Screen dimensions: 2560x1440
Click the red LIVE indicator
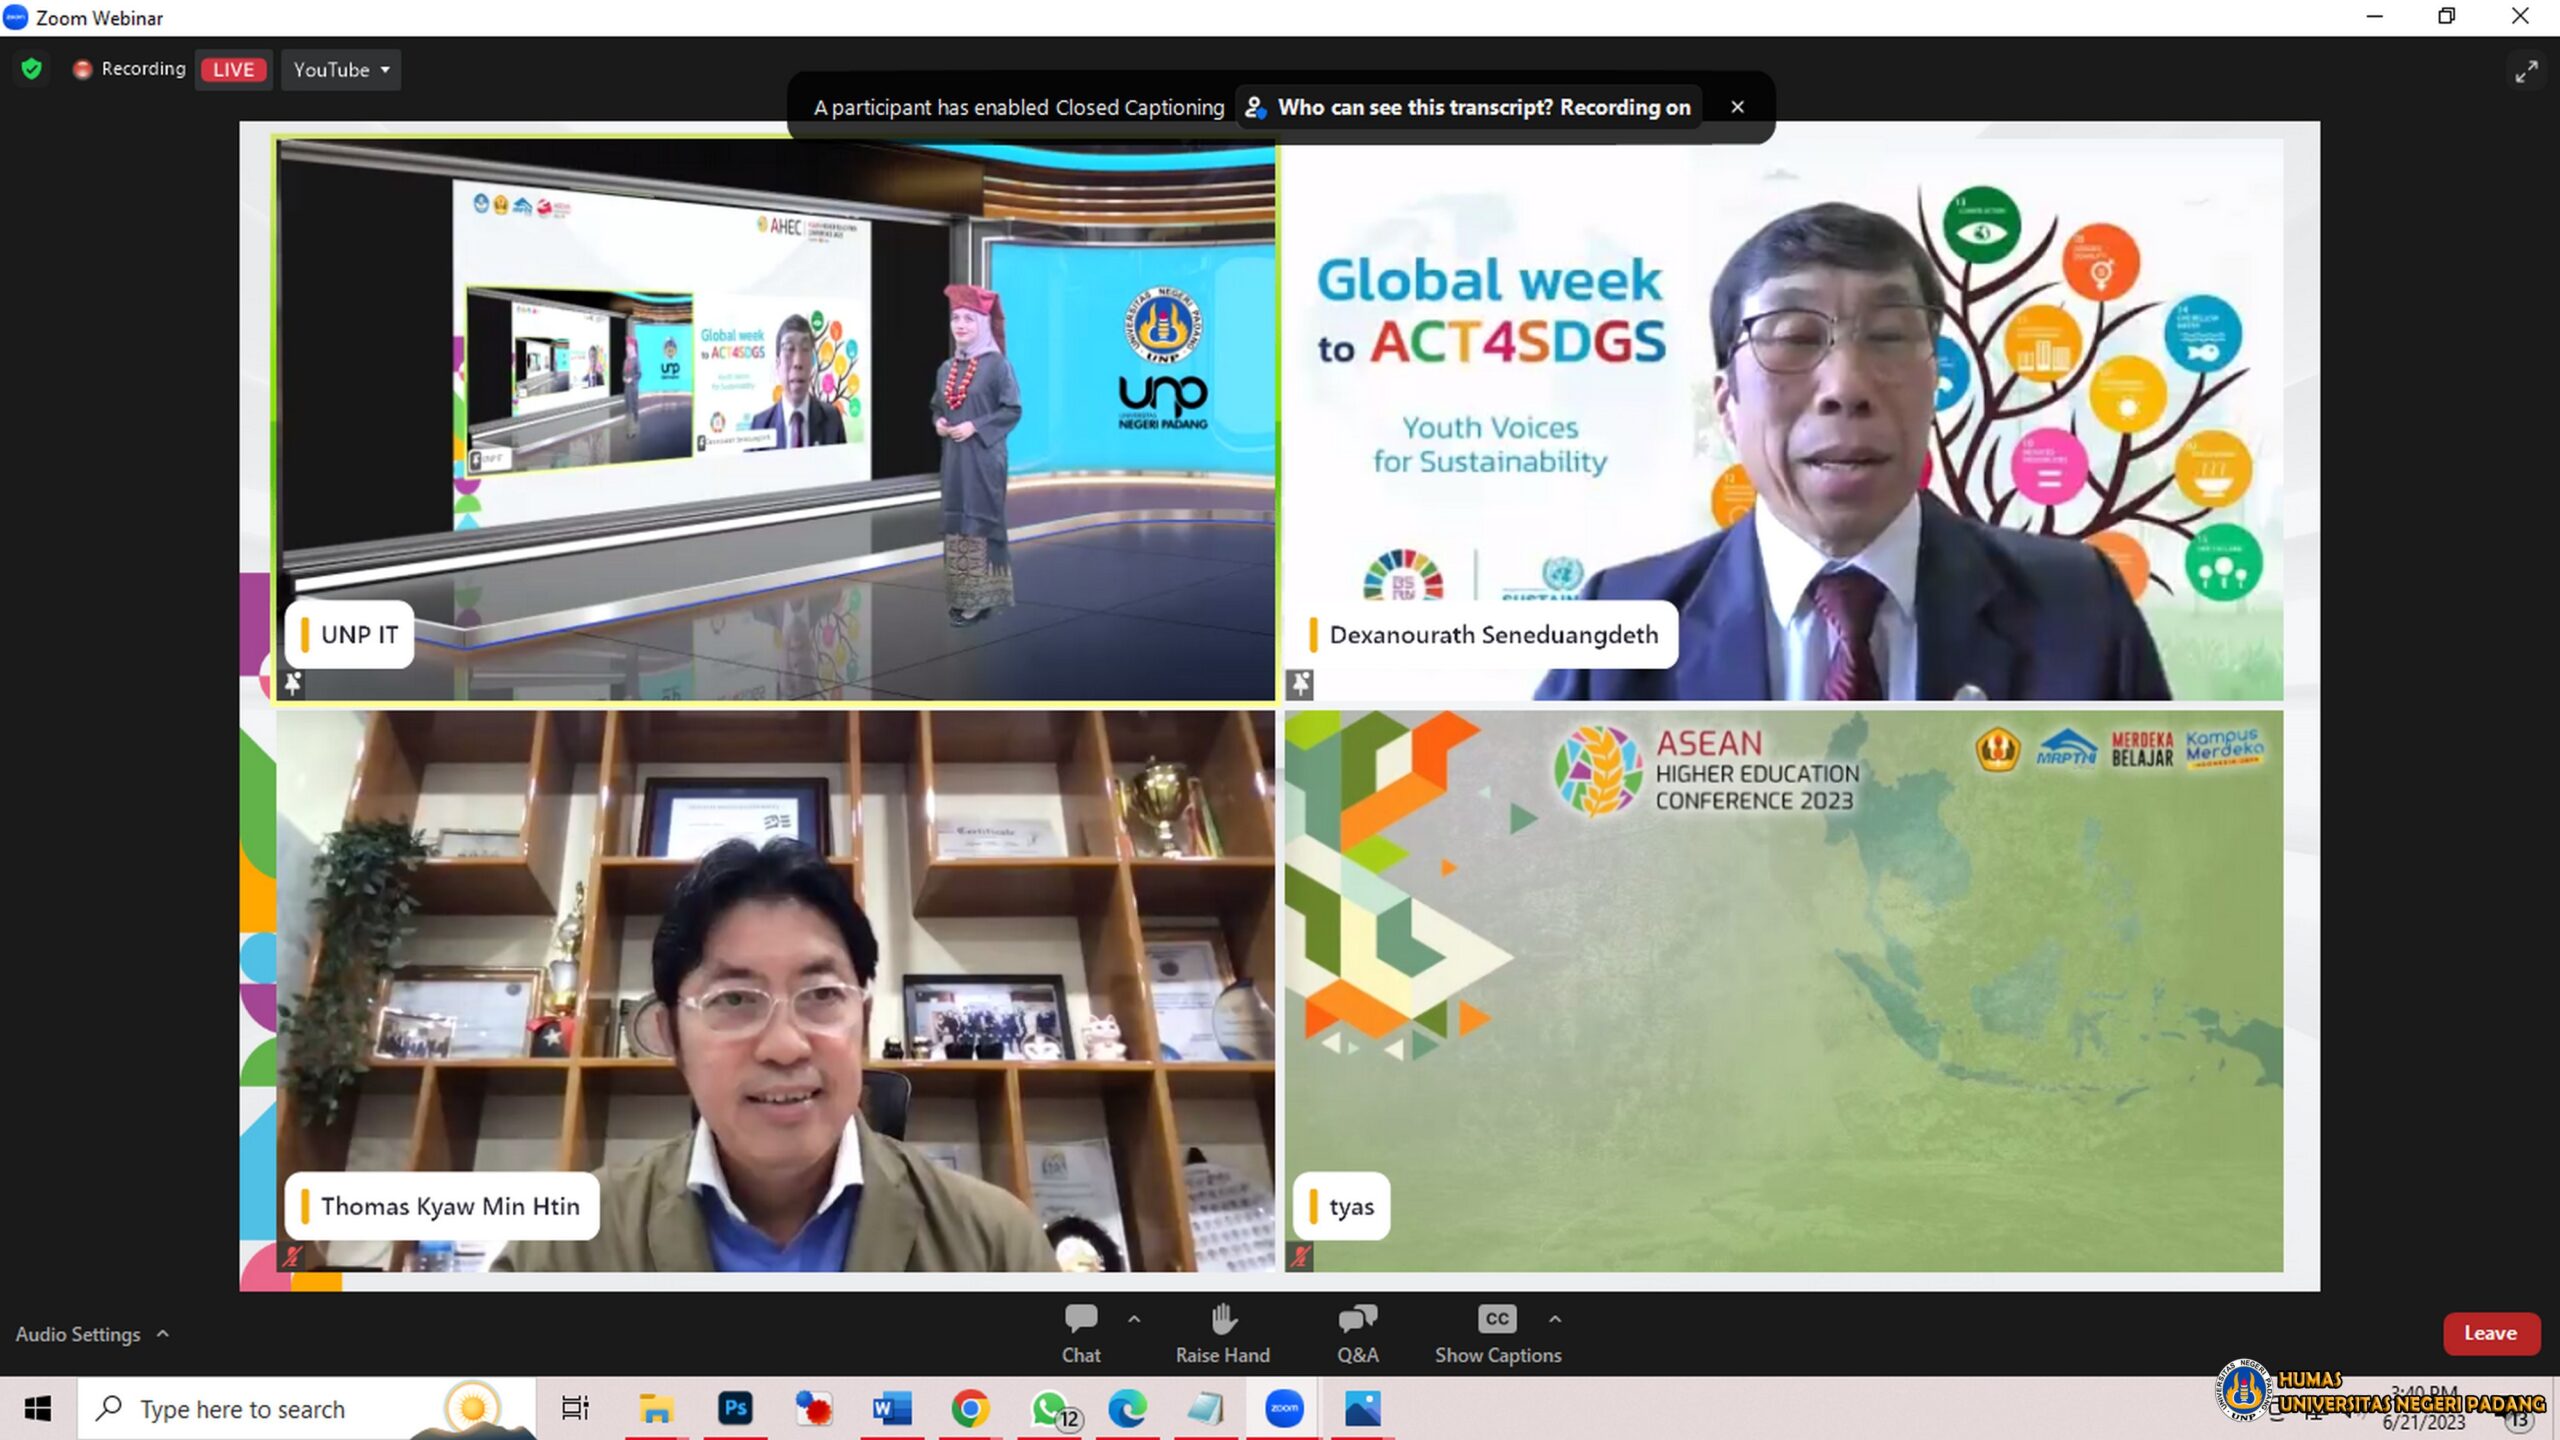click(233, 70)
